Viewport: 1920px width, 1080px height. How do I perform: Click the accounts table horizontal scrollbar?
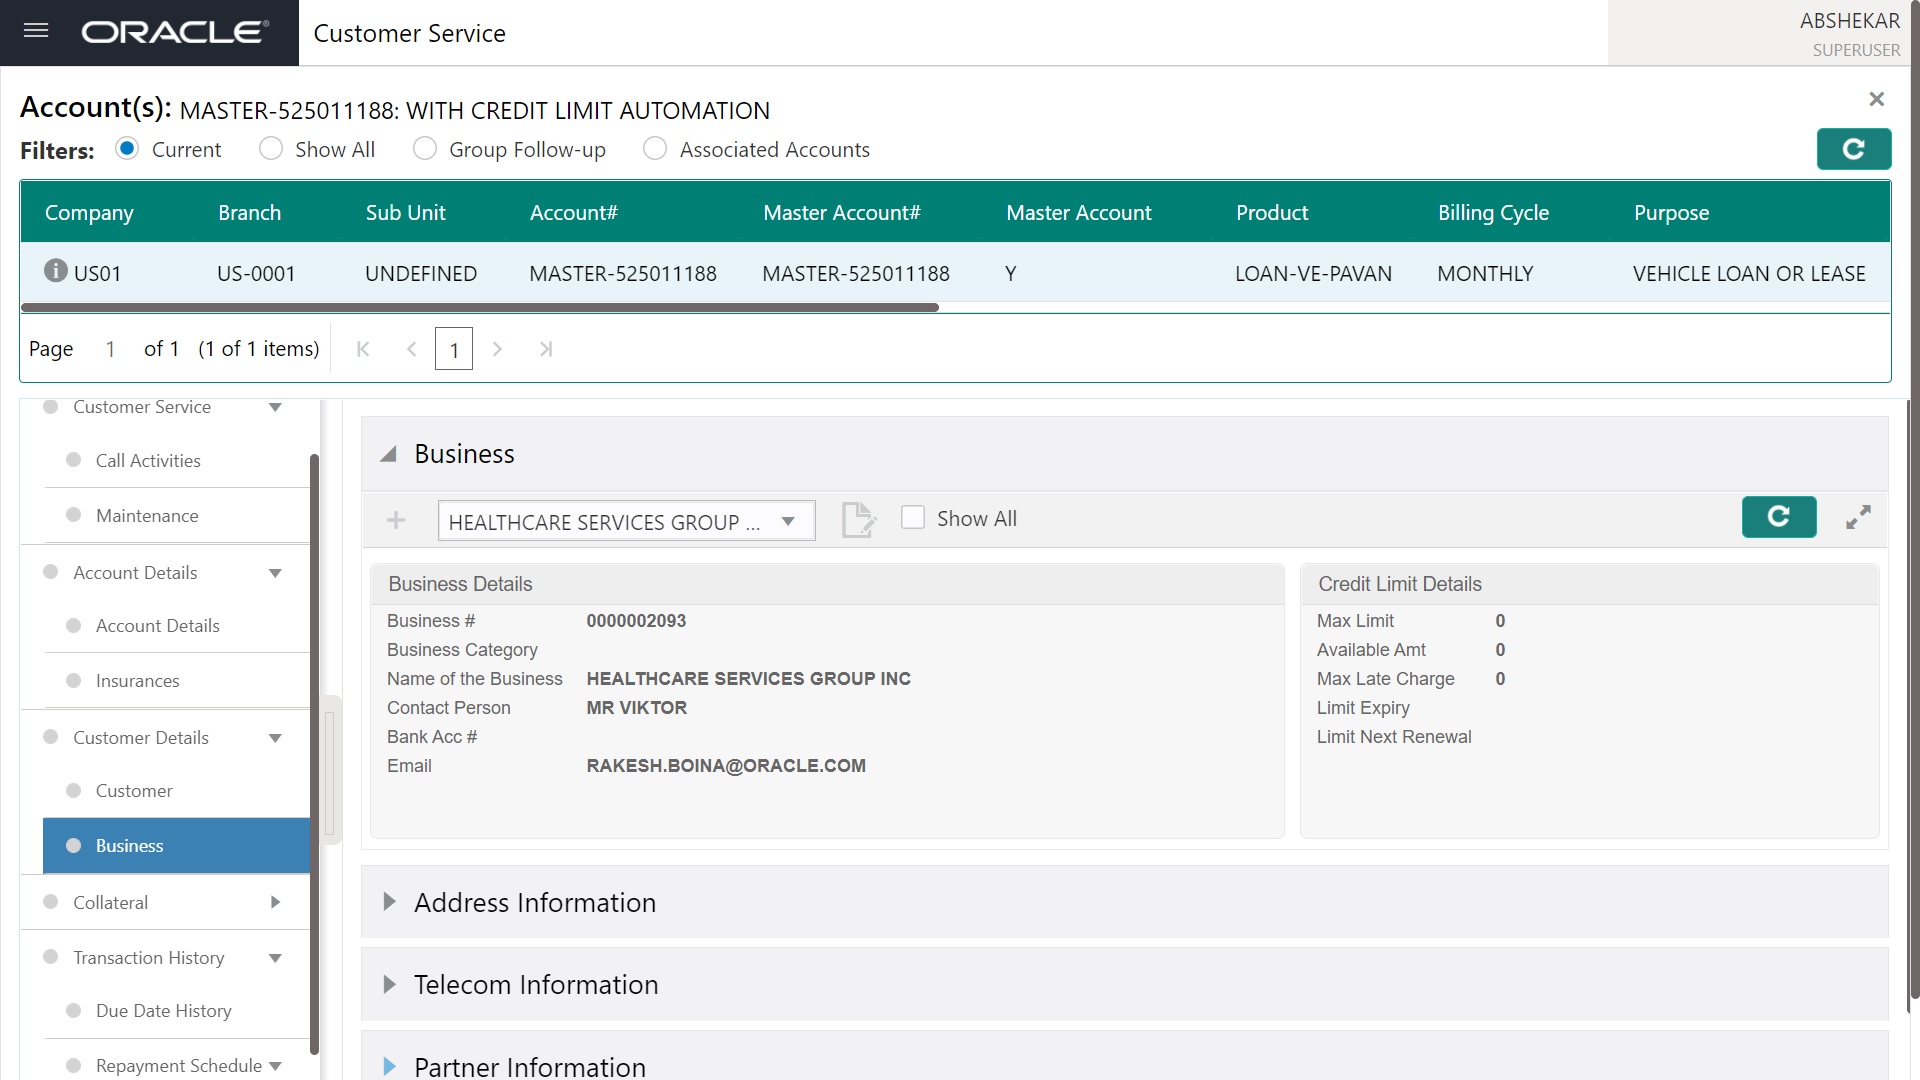[480, 308]
